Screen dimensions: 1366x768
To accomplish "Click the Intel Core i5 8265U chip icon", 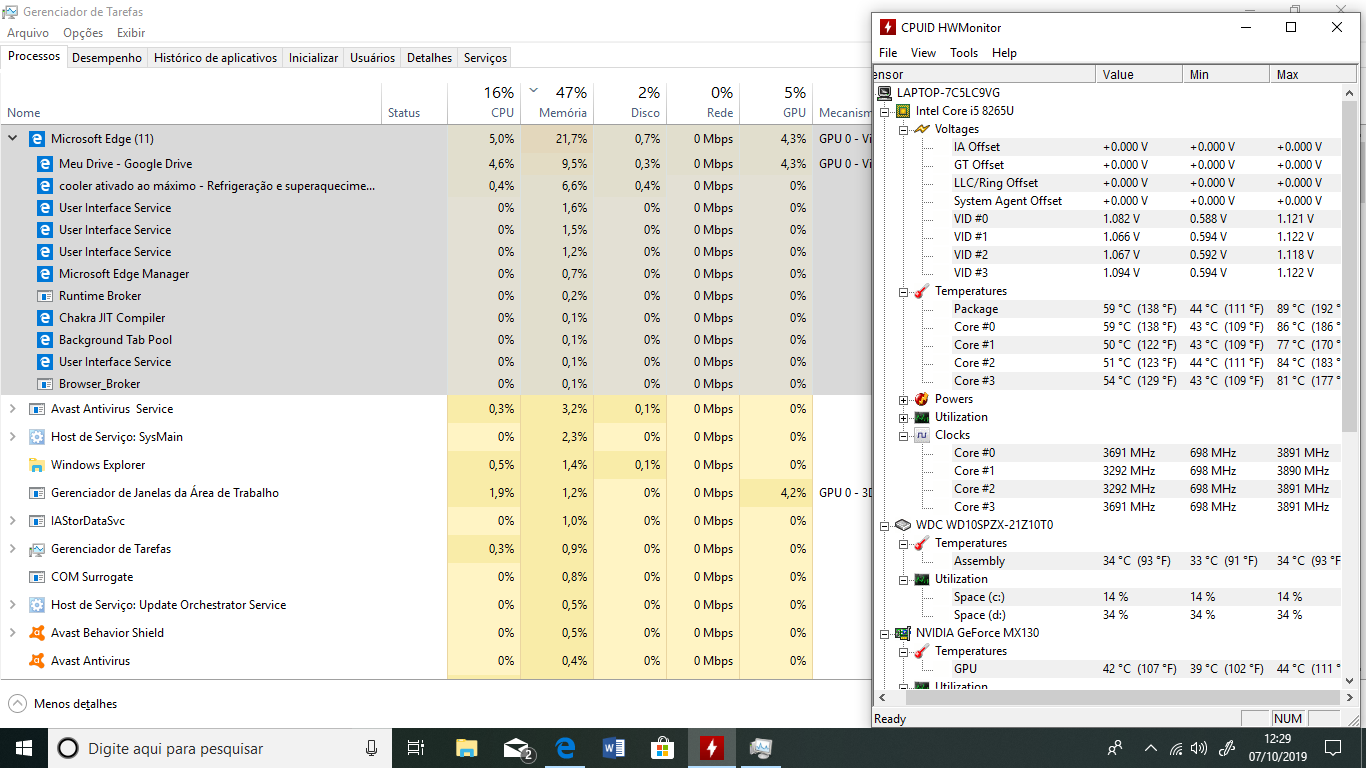I will pyautogui.click(x=903, y=111).
